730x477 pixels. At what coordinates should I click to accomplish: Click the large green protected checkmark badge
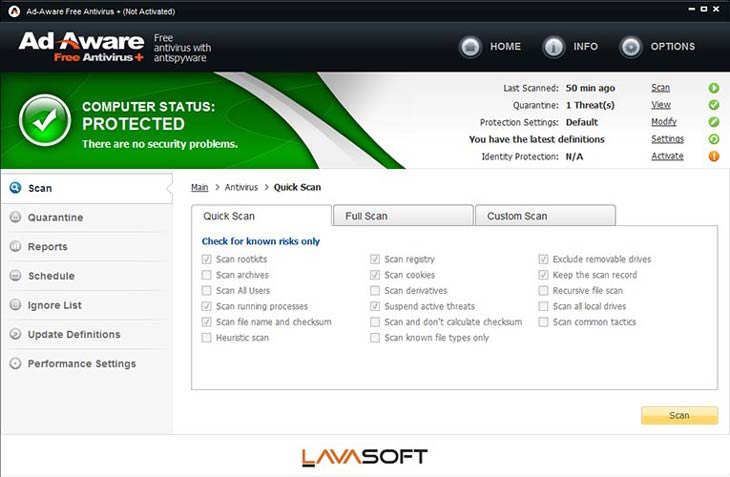pyautogui.click(x=45, y=120)
